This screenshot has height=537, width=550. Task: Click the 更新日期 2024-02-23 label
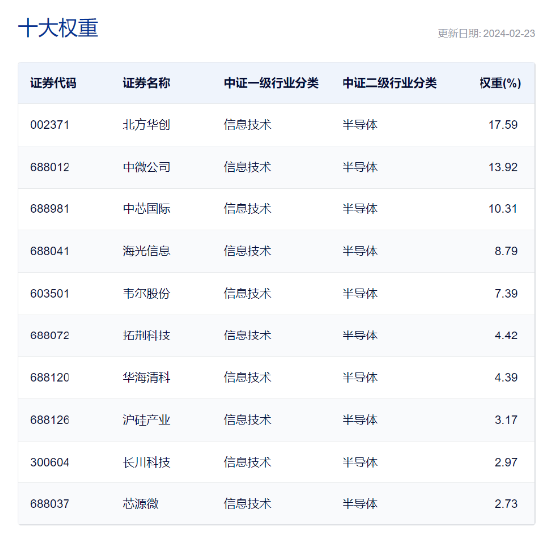(486, 34)
